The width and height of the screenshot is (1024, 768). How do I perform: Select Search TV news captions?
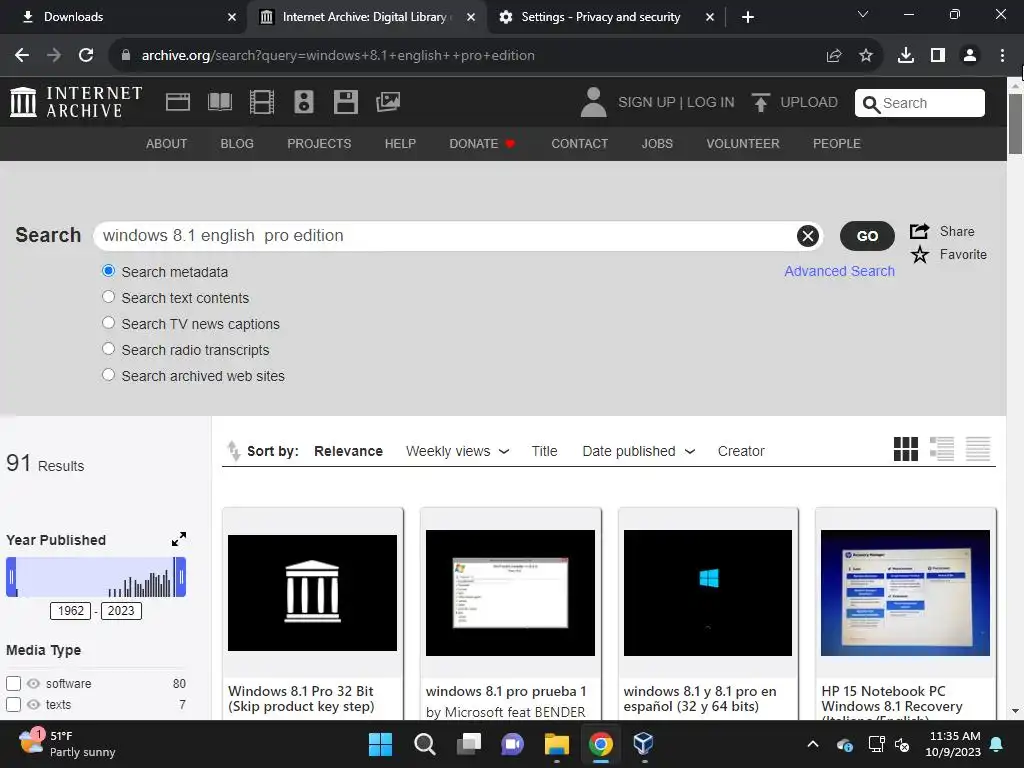click(108, 323)
